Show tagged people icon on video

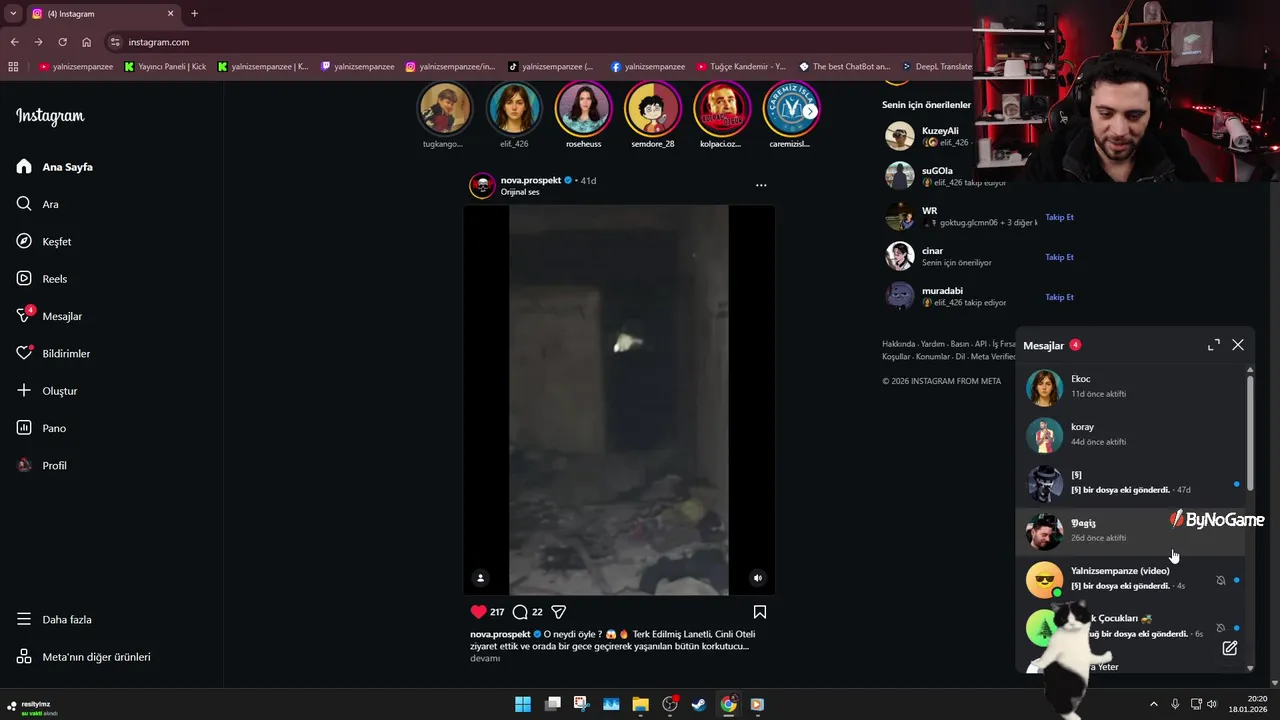pyautogui.click(x=481, y=578)
